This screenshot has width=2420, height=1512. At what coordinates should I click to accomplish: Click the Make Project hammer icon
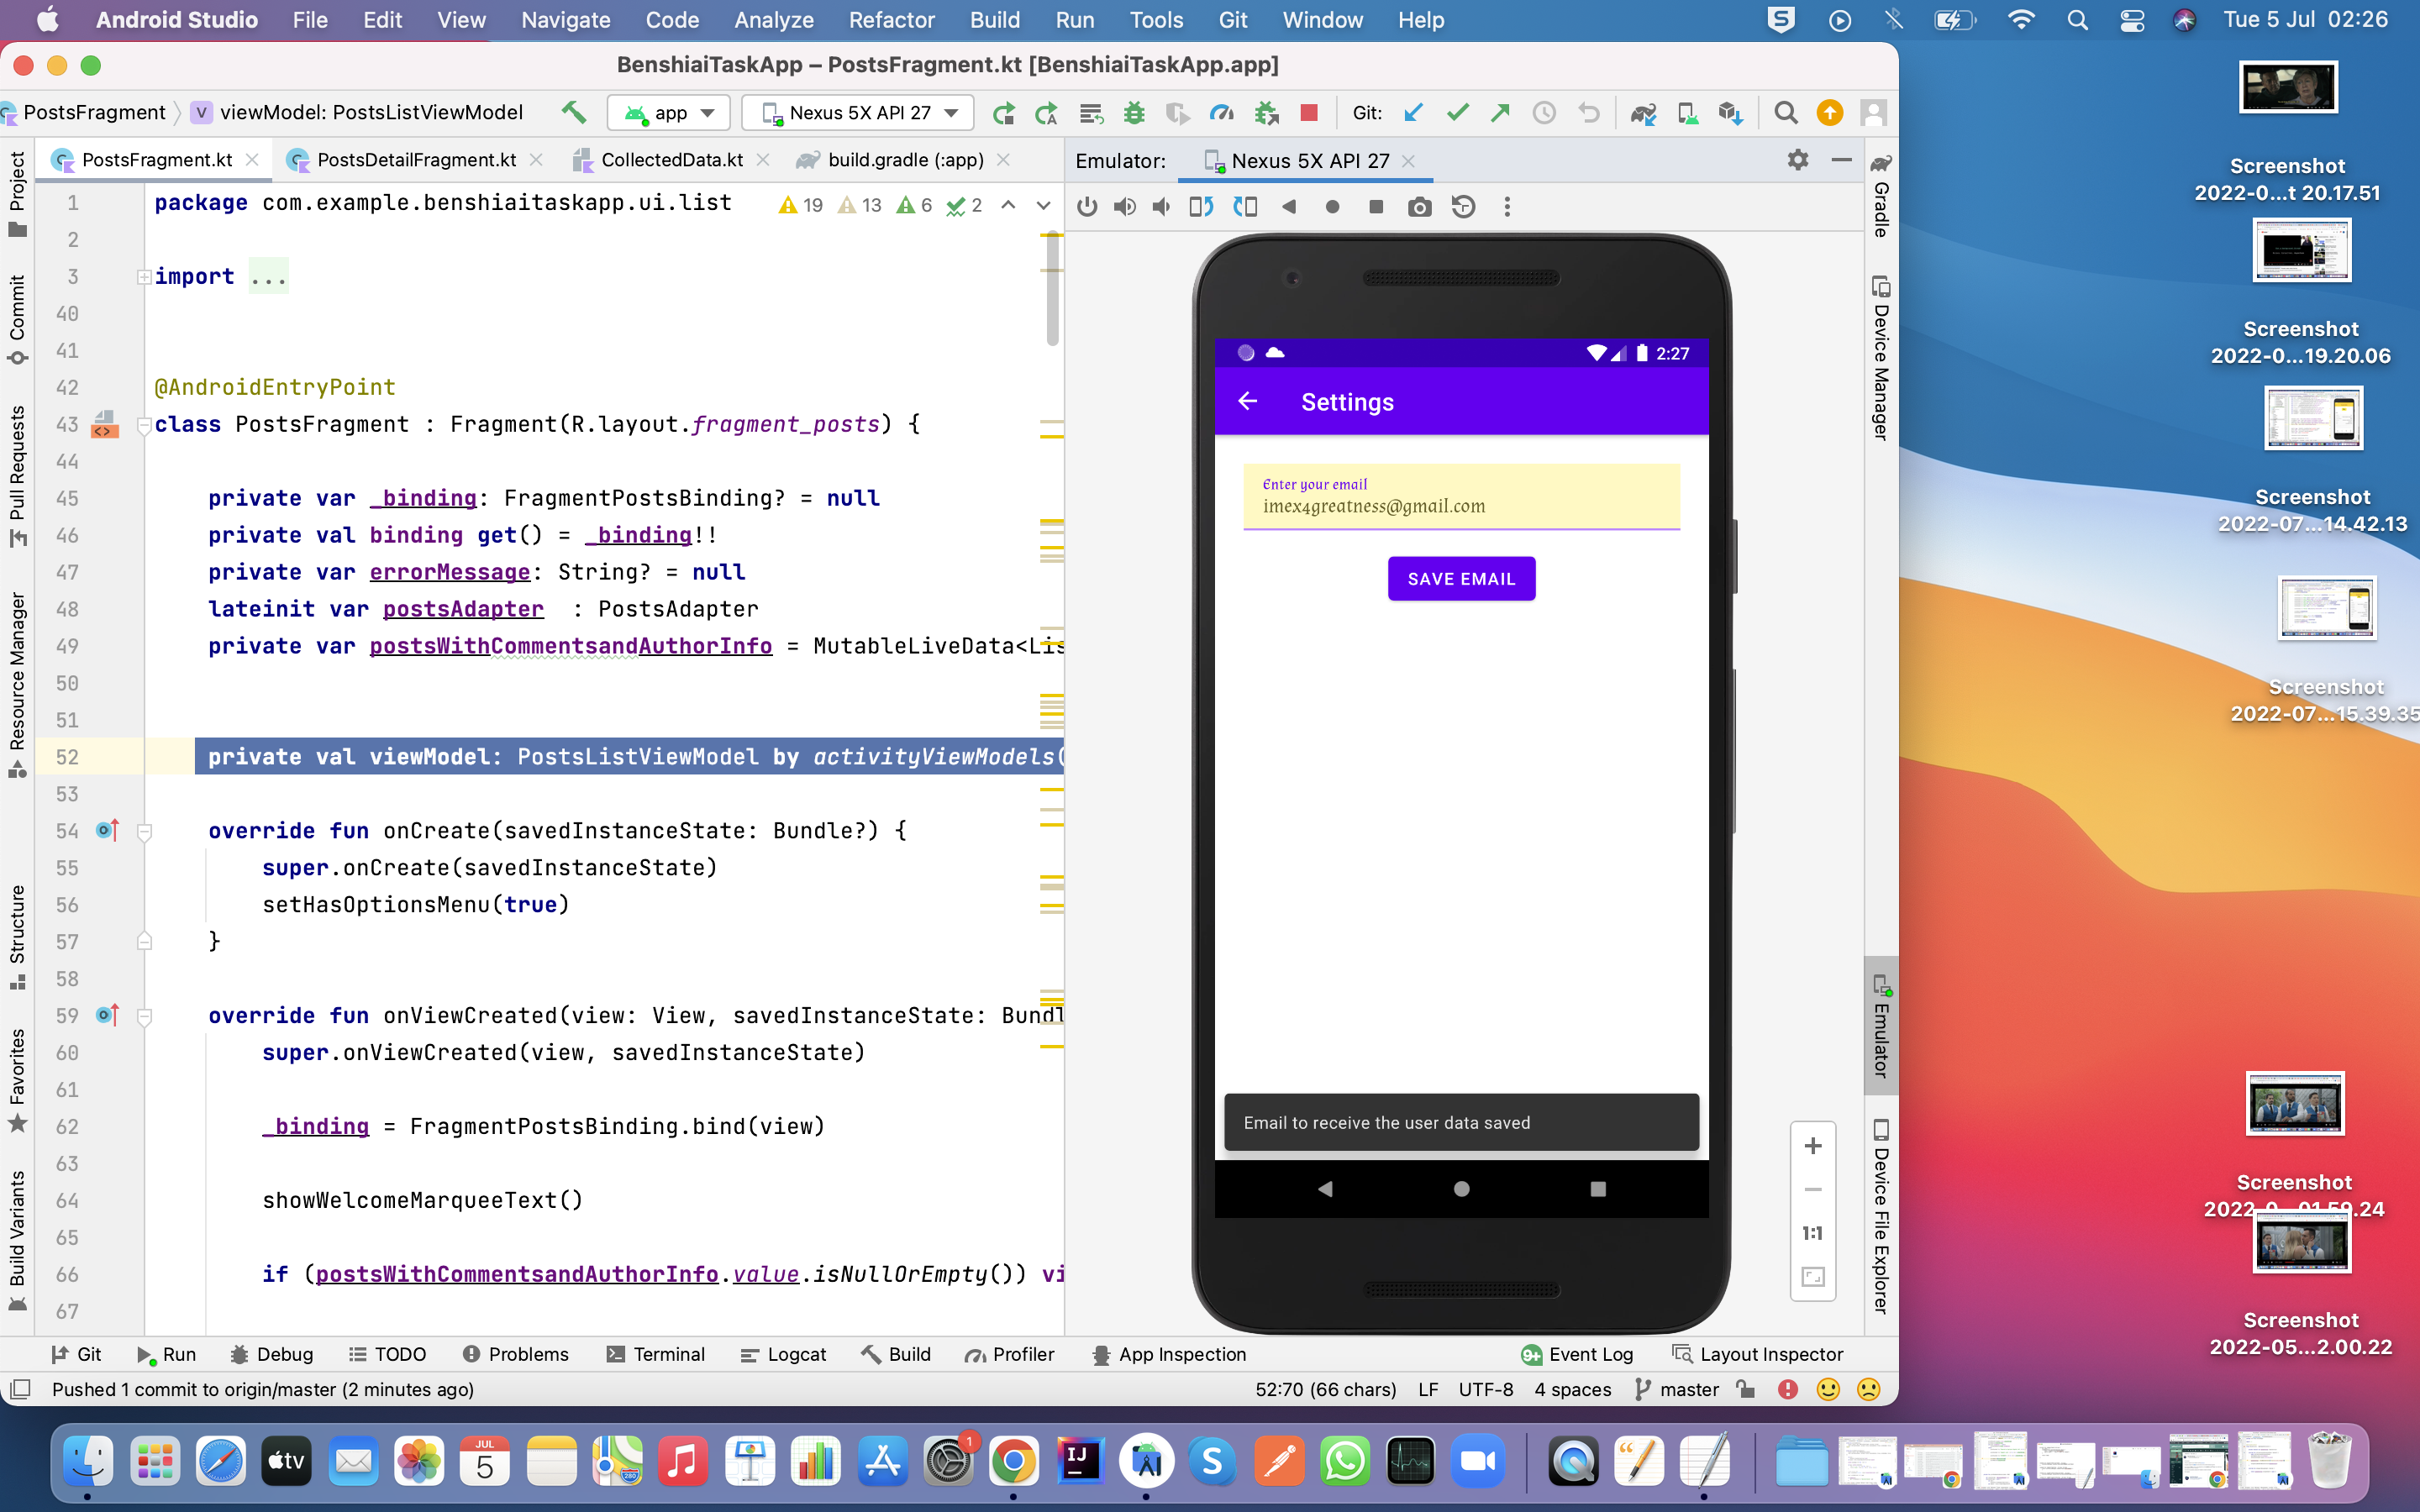(x=574, y=113)
